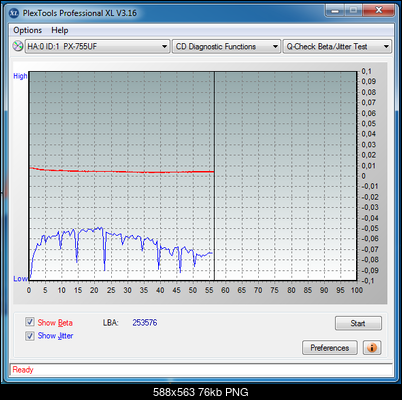Viewport: 402px width, 400px height.
Task: Open the Preferences dialog
Action: tap(330, 348)
